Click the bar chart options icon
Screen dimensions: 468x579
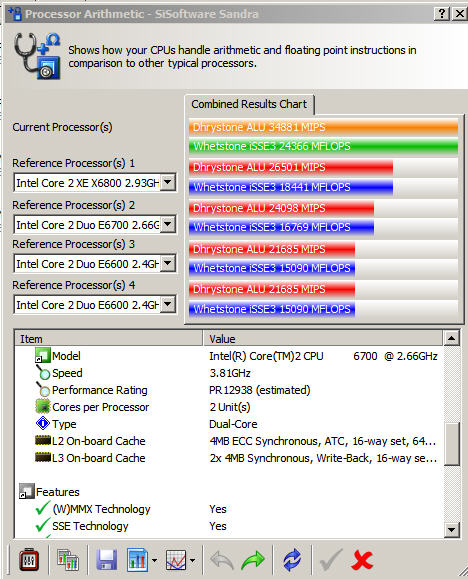[x=137, y=560]
